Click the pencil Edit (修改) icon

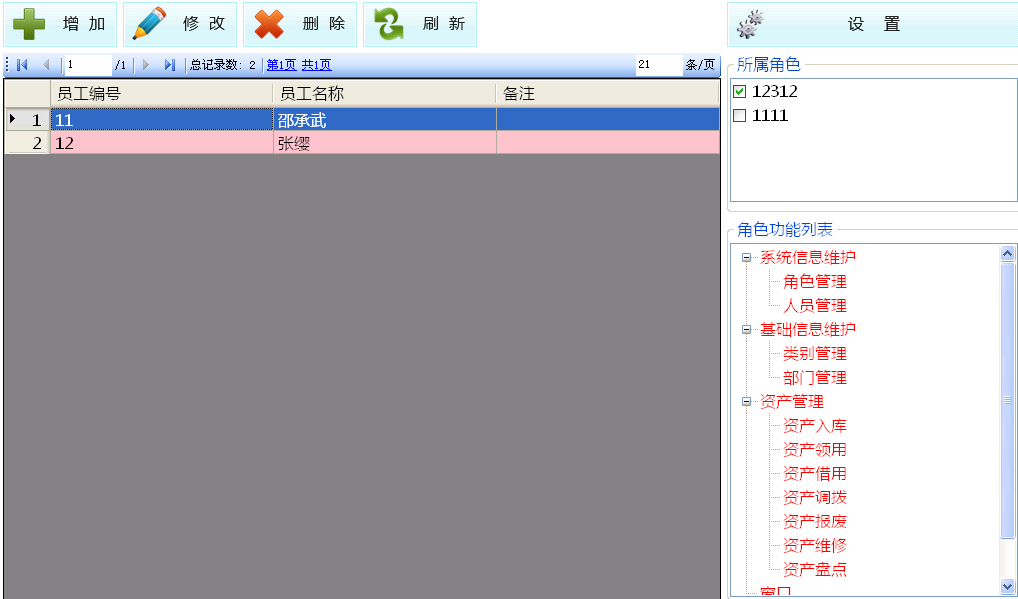(150, 24)
